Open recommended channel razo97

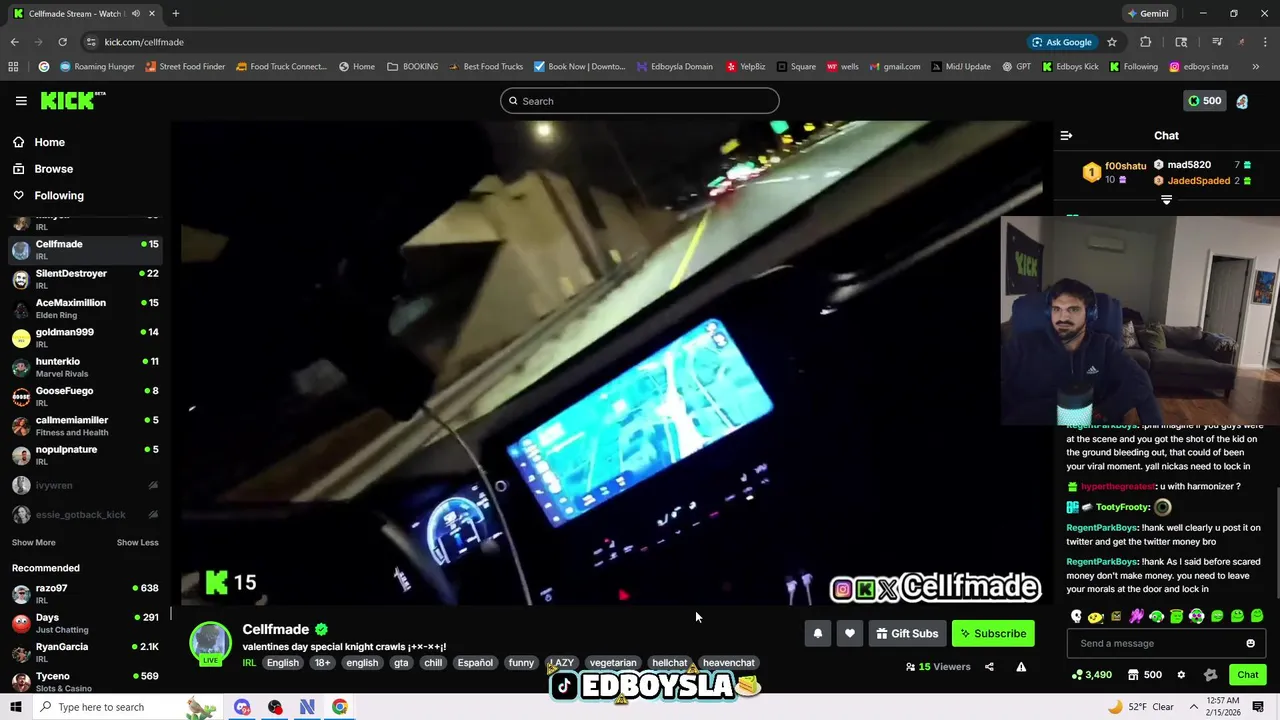[85, 594]
